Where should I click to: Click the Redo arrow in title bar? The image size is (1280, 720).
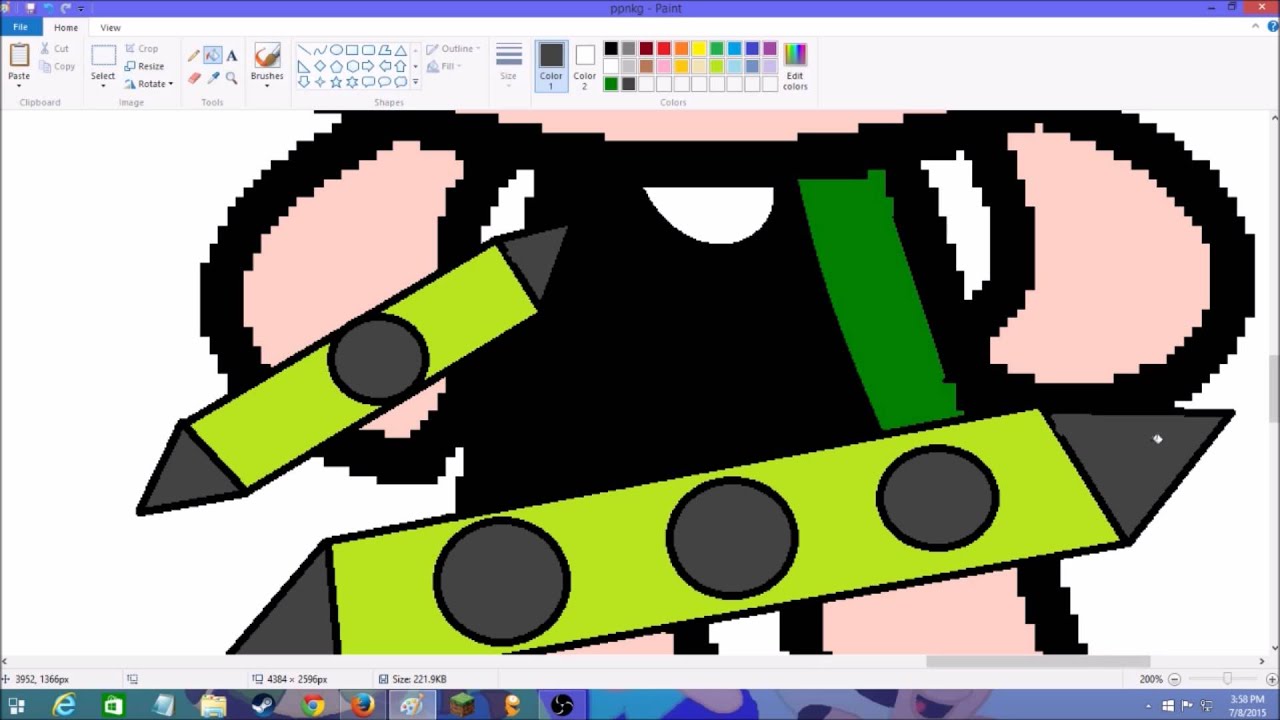click(66, 8)
